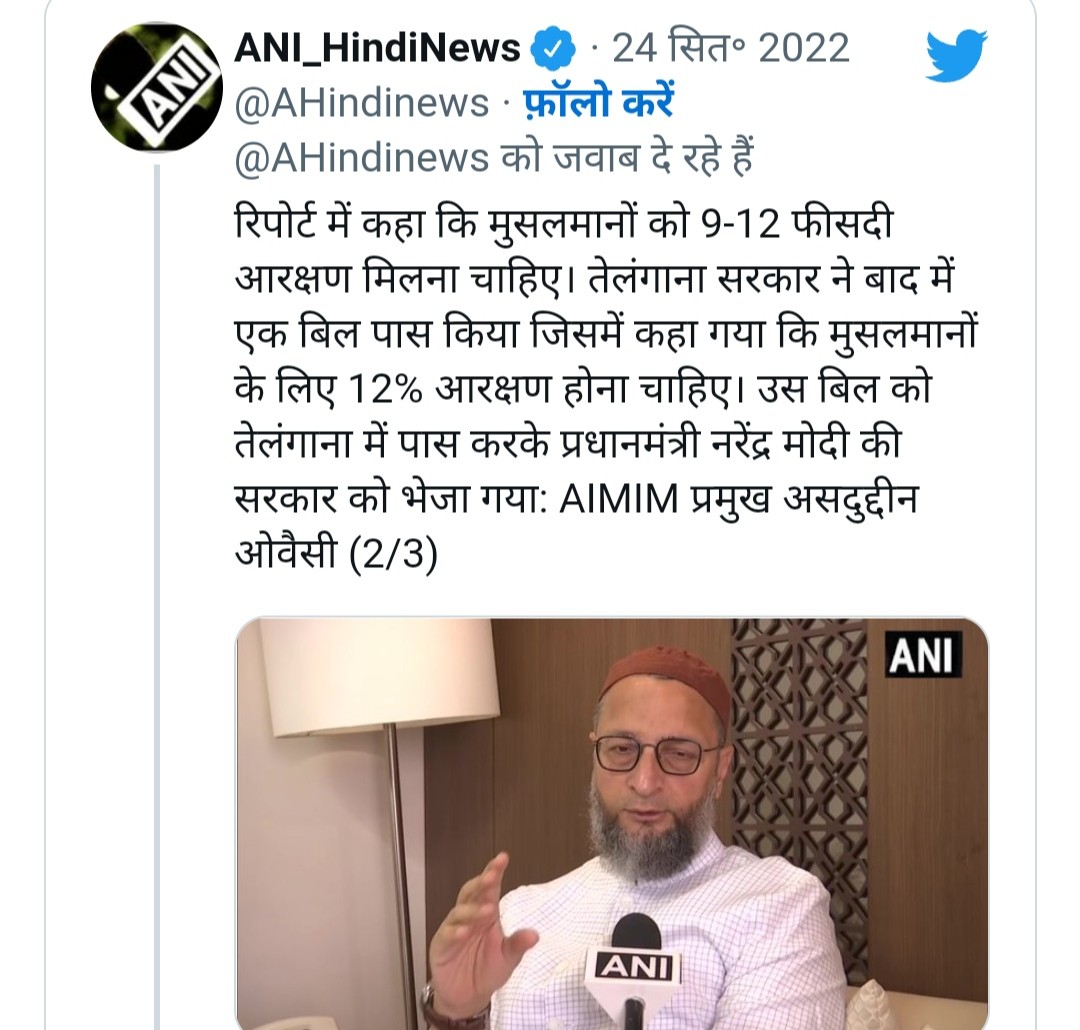Screen dimensions: 1080x1030
Task: Click the (2/3) thread counter text
Action: [x=393, y=553]
